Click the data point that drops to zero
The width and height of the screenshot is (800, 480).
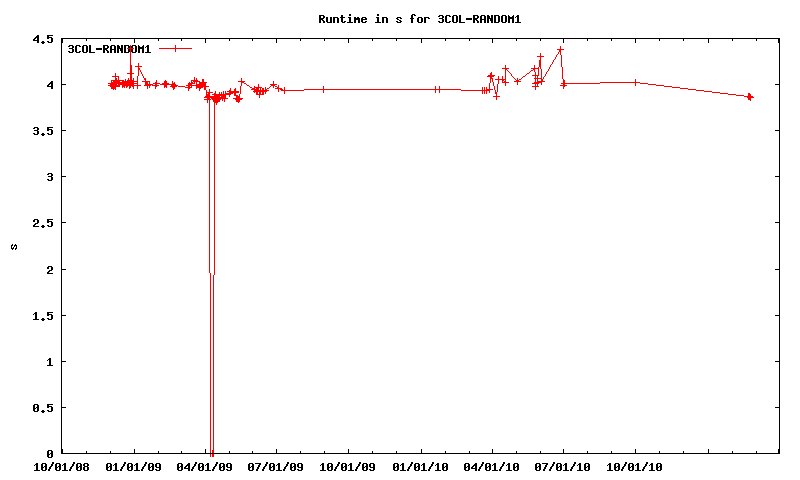coord(211,452)
